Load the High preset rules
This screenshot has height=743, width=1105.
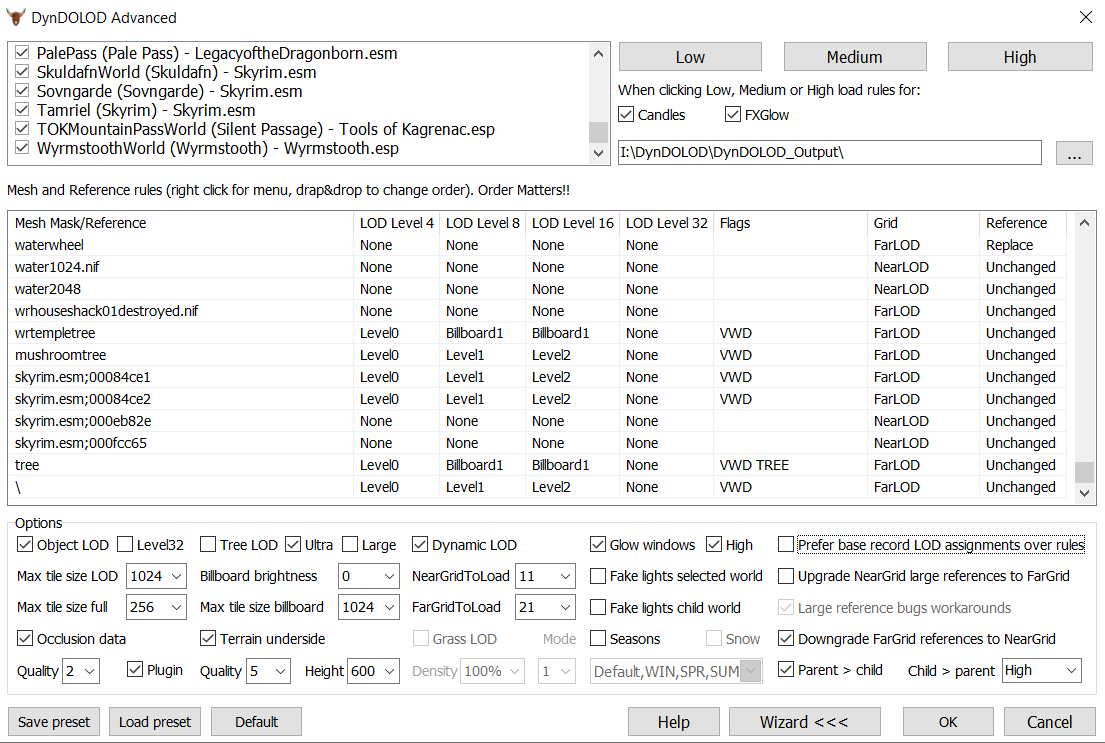coord(1019,57)
